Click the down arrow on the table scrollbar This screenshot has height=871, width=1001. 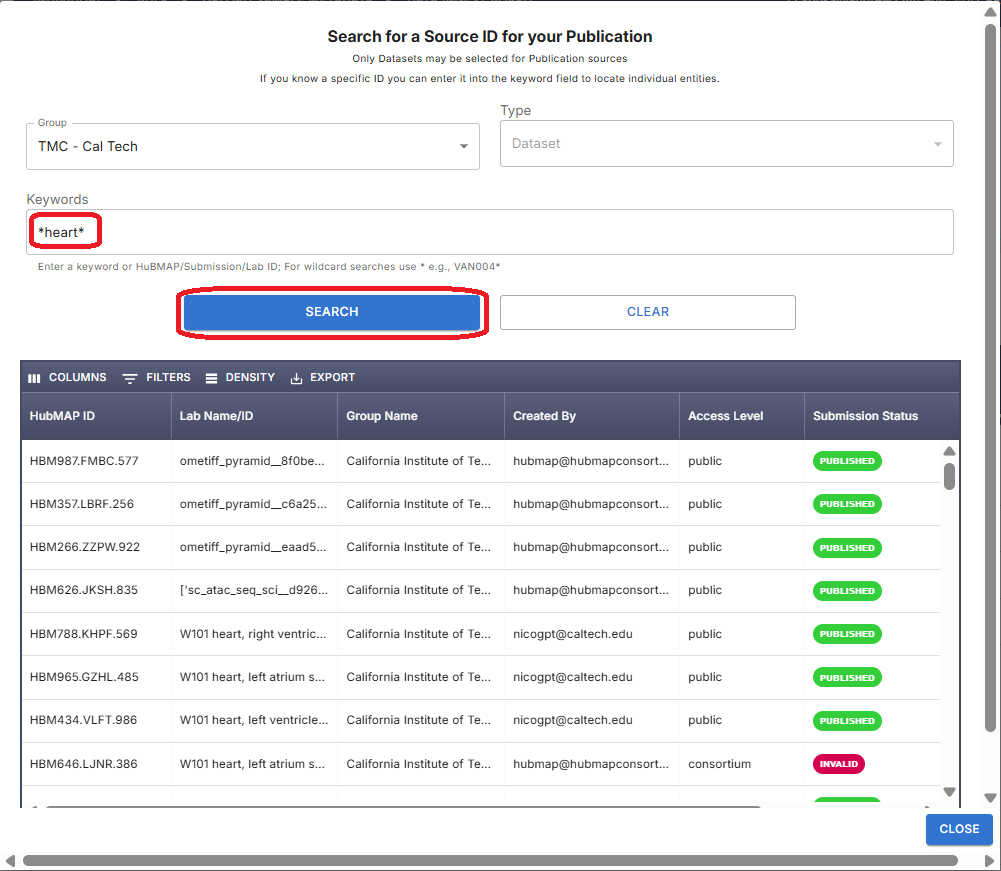point(948,792)
